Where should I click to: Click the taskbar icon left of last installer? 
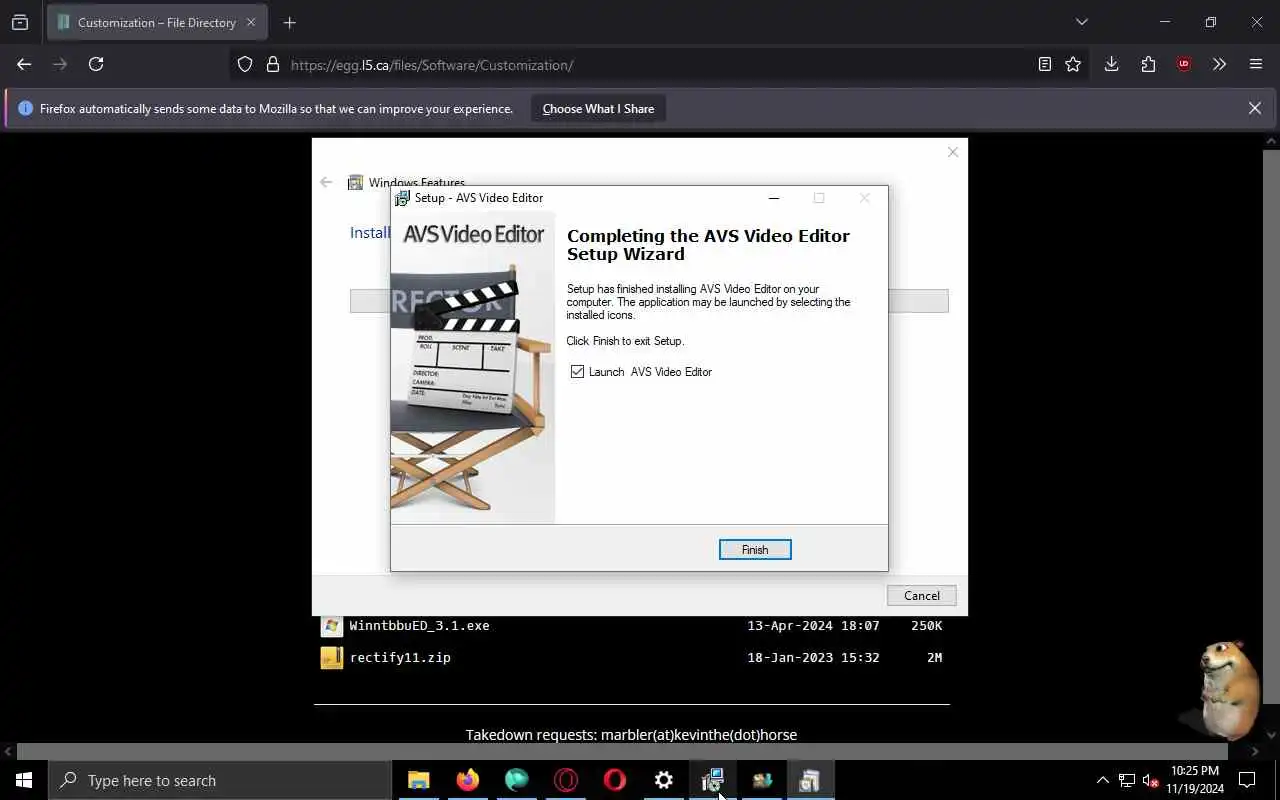click(761, 780)
